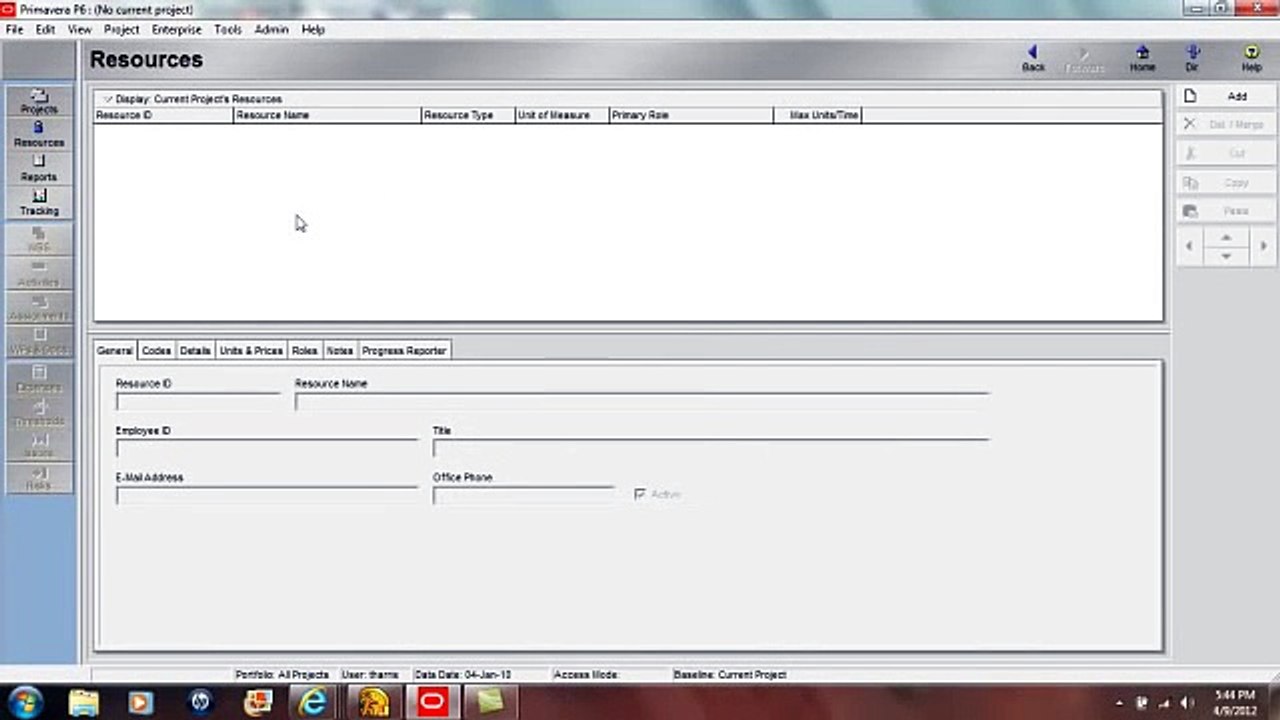Click the move down arrow button

point(1226,256)
